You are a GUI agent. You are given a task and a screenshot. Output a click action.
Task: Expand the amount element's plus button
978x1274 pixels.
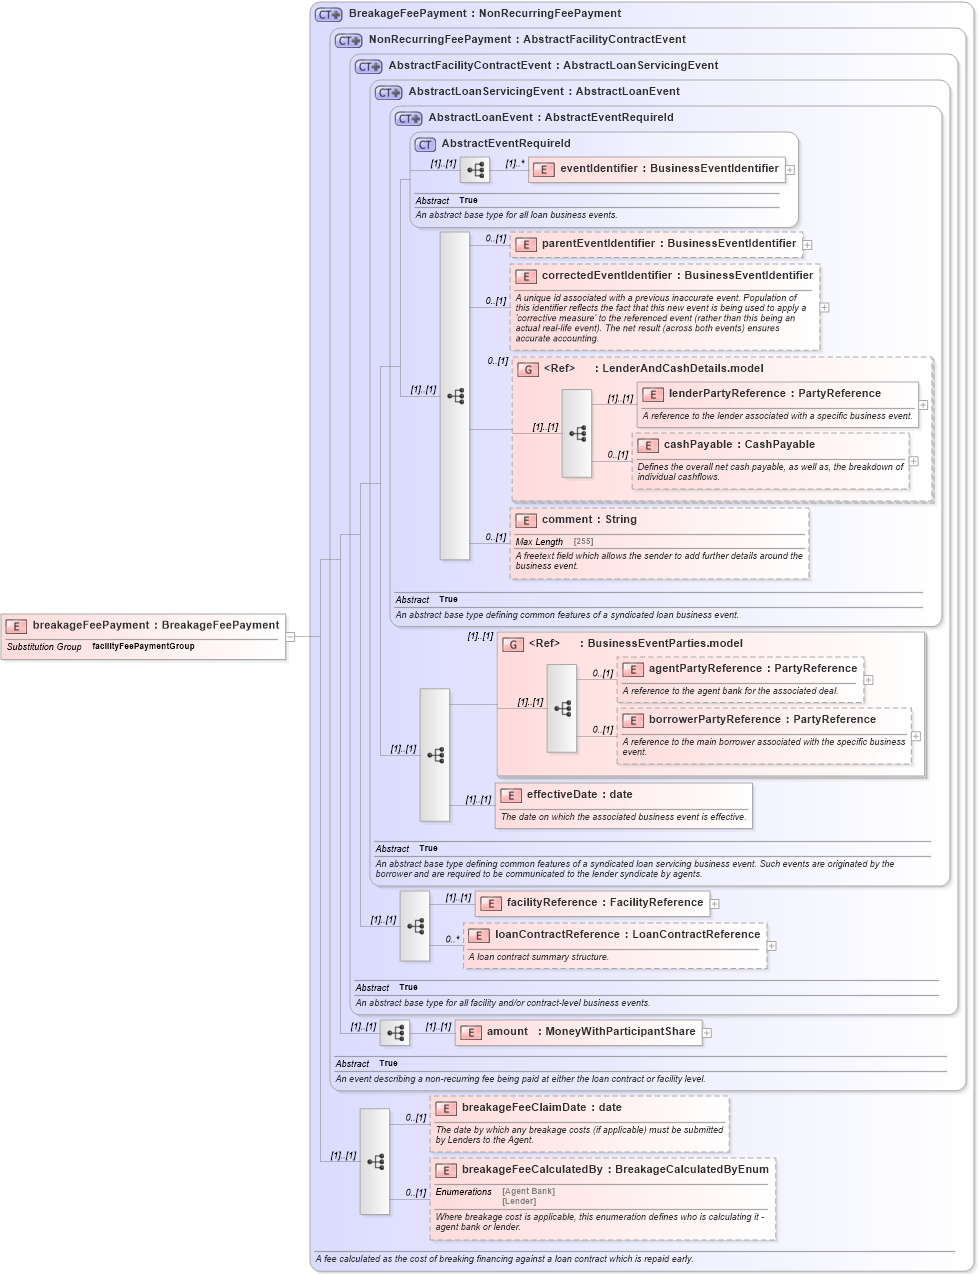click(707, 1031)
